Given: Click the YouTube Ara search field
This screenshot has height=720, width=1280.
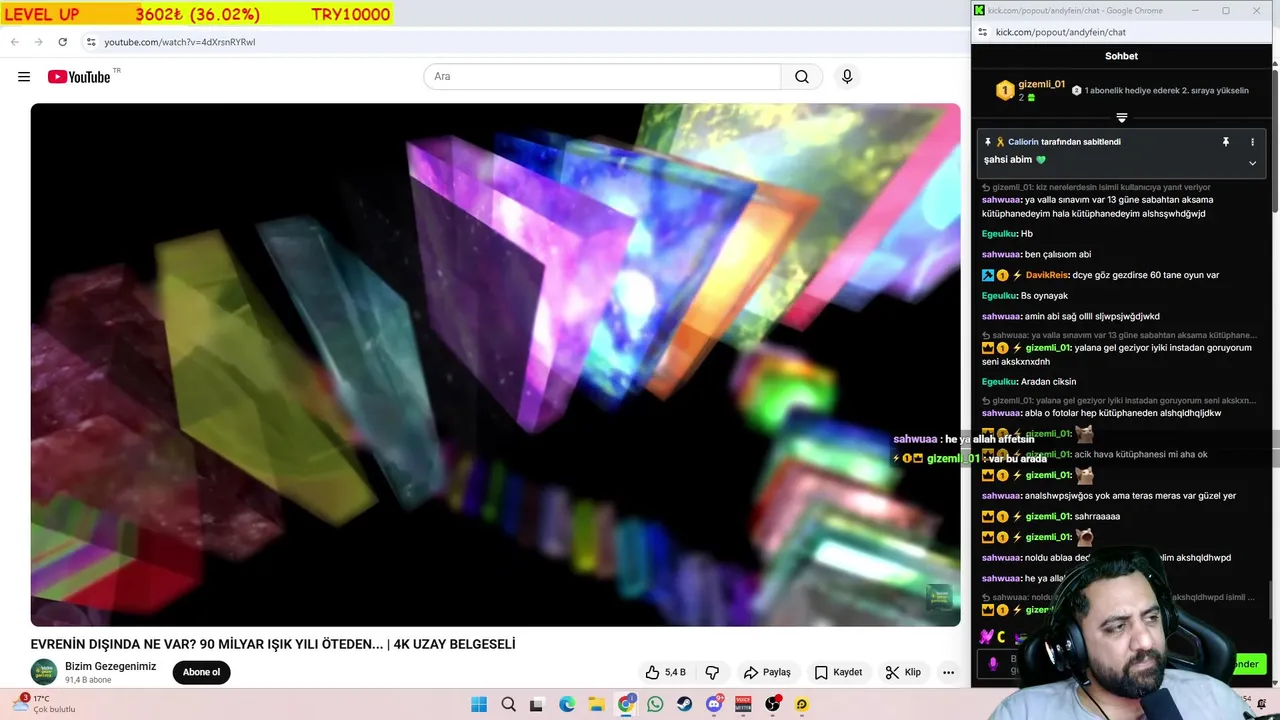Looking at the screenshot, I should (602, 77).
